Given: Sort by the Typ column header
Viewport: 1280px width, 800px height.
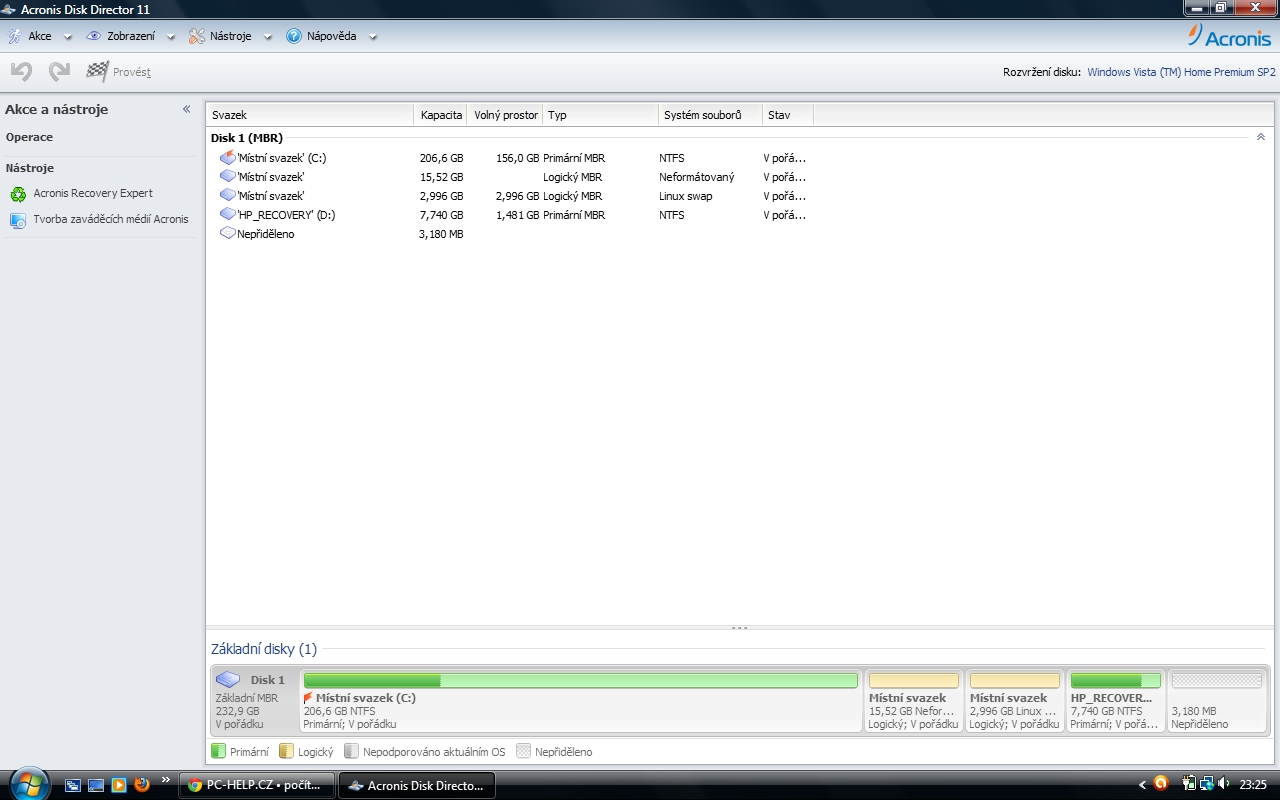Looking at the screenshot, I should pyautogui.click(x=600, y=115).
